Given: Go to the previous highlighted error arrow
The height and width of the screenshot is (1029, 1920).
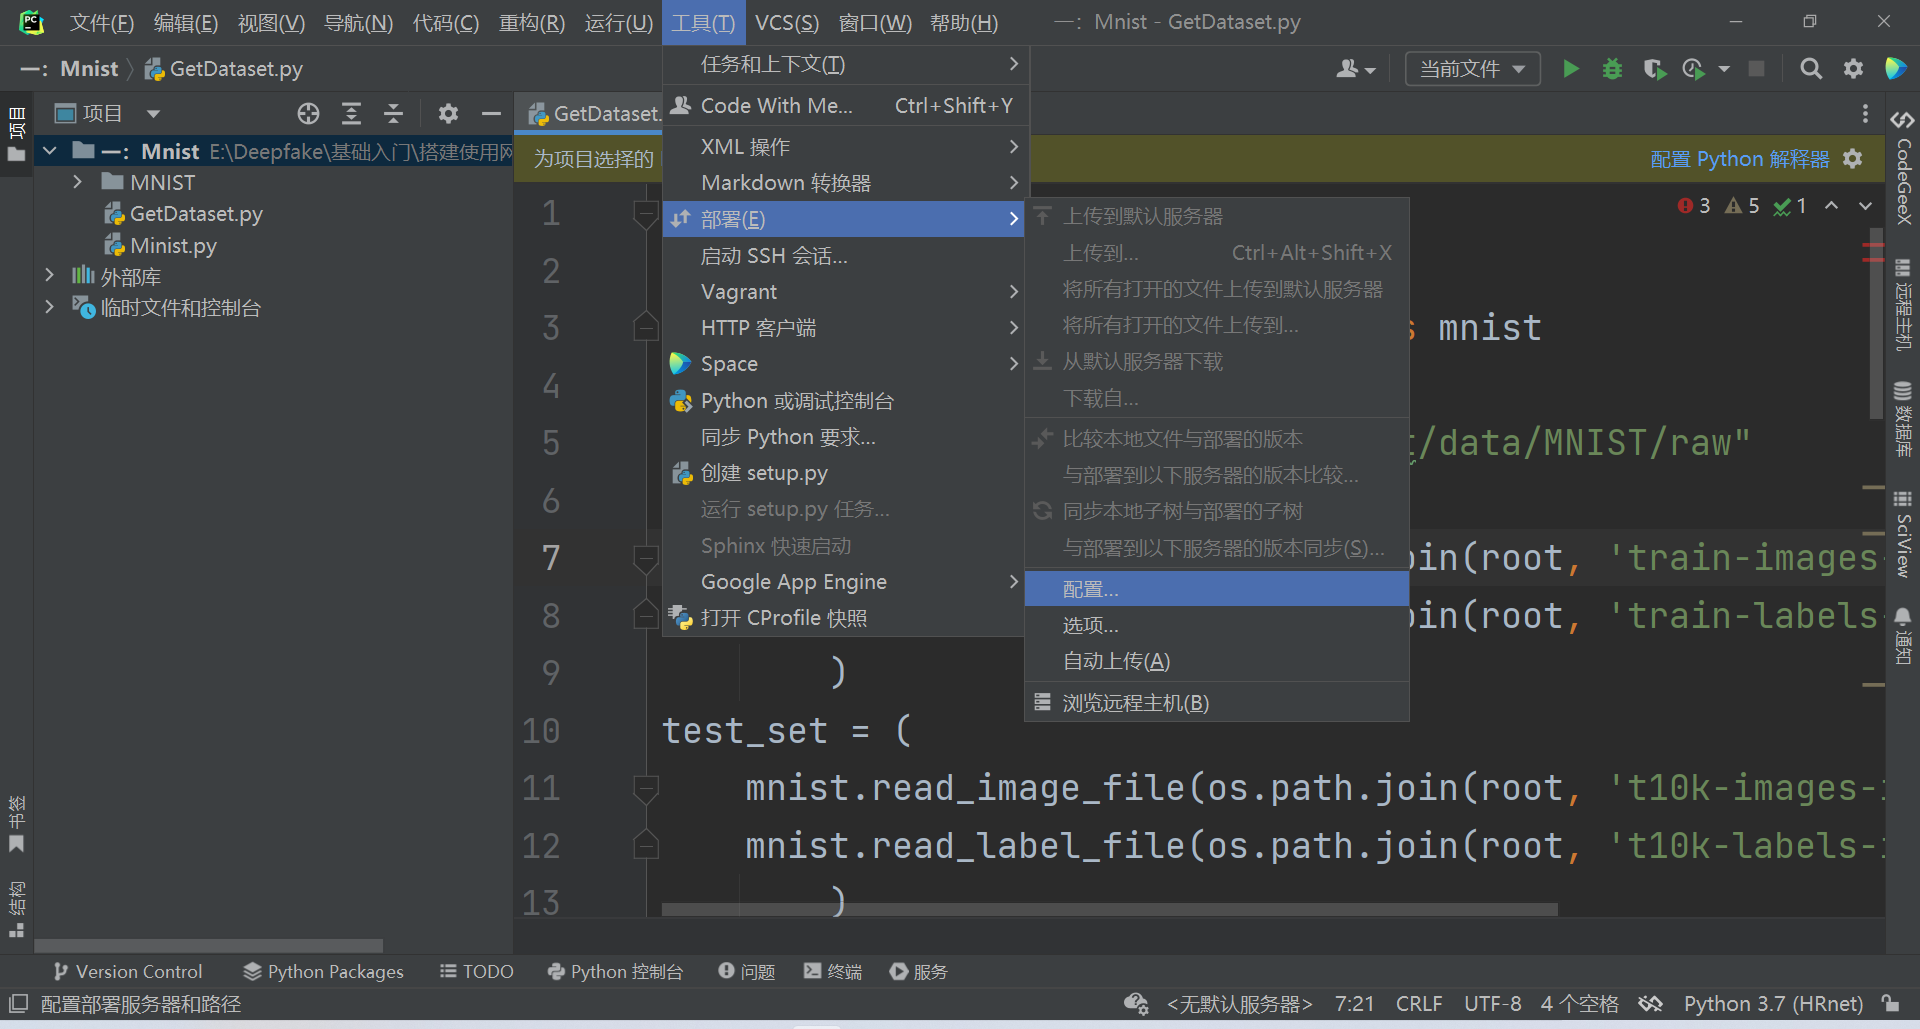Looking at the screenshot, I should [1831, 205].
